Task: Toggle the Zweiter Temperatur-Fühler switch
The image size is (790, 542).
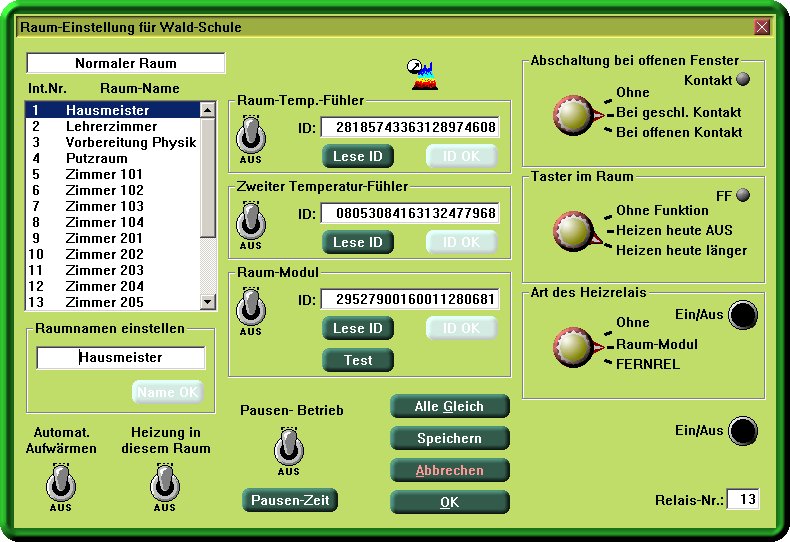Action: (x=251, y=218)
